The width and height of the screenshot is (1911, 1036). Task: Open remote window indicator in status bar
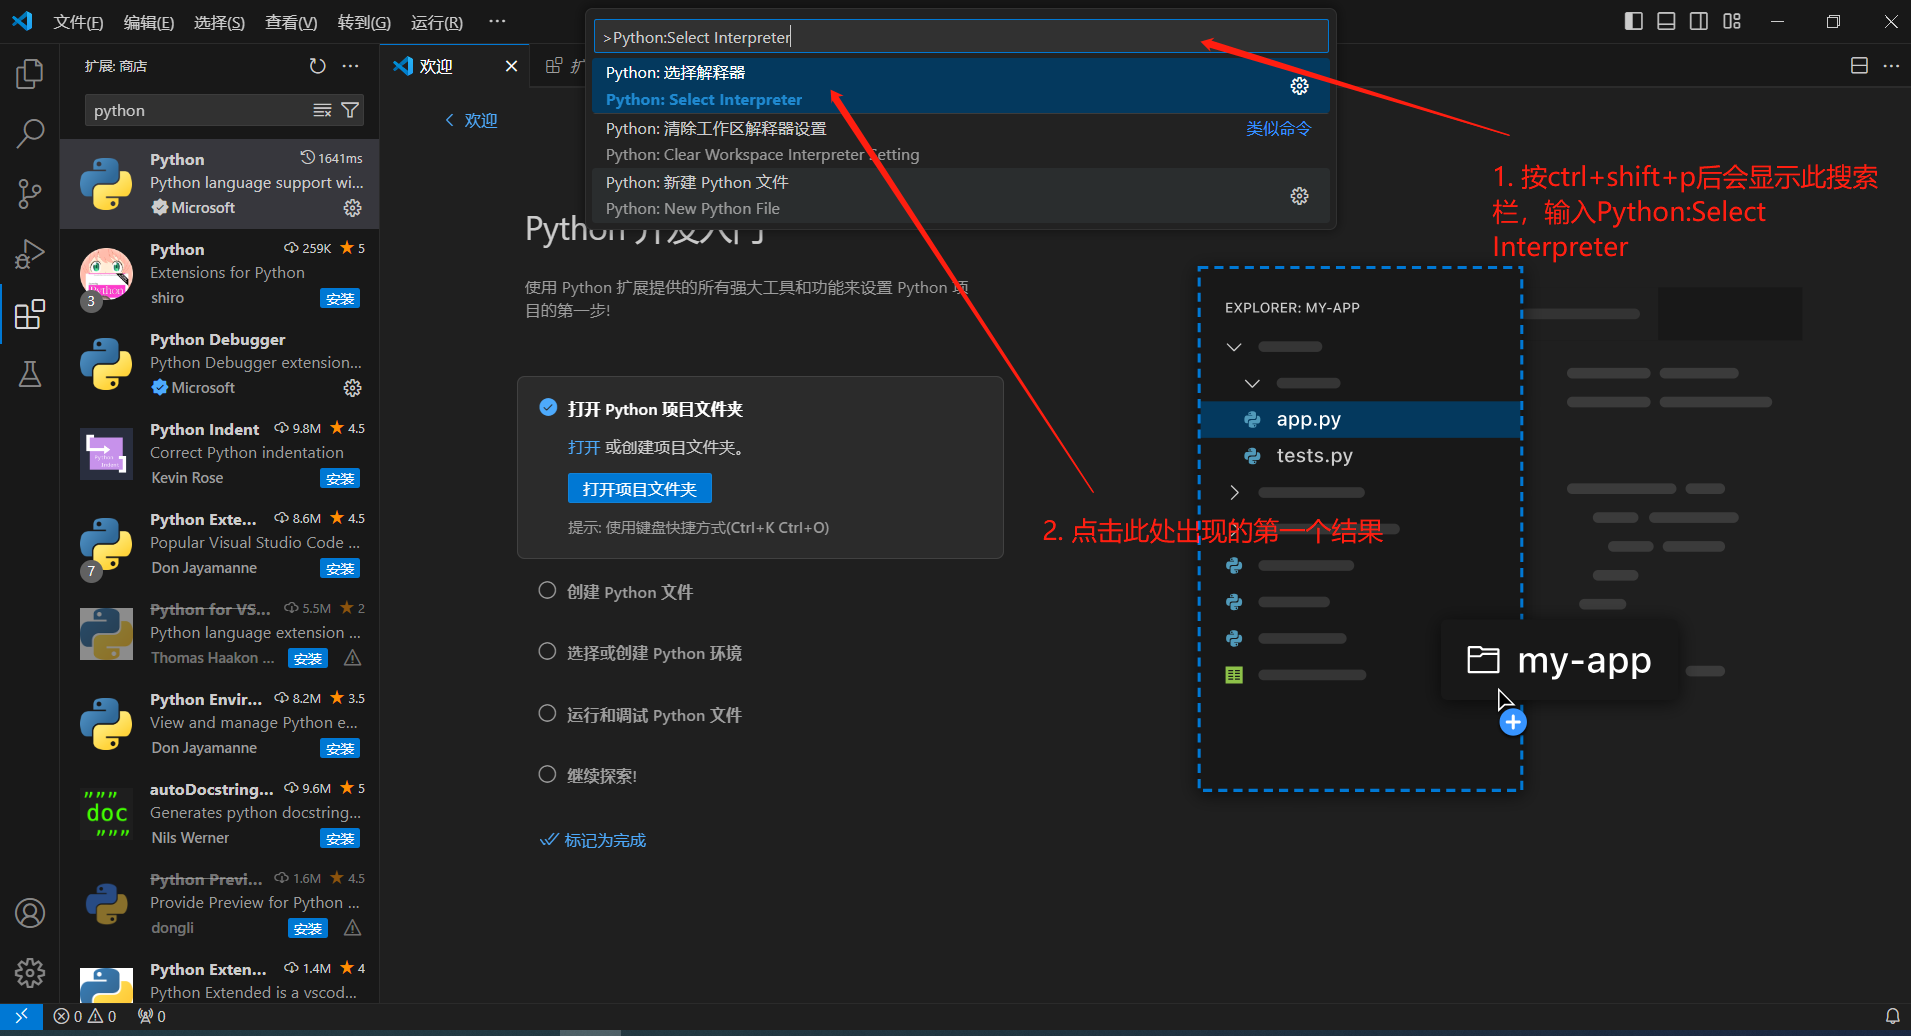(21, 1016)
